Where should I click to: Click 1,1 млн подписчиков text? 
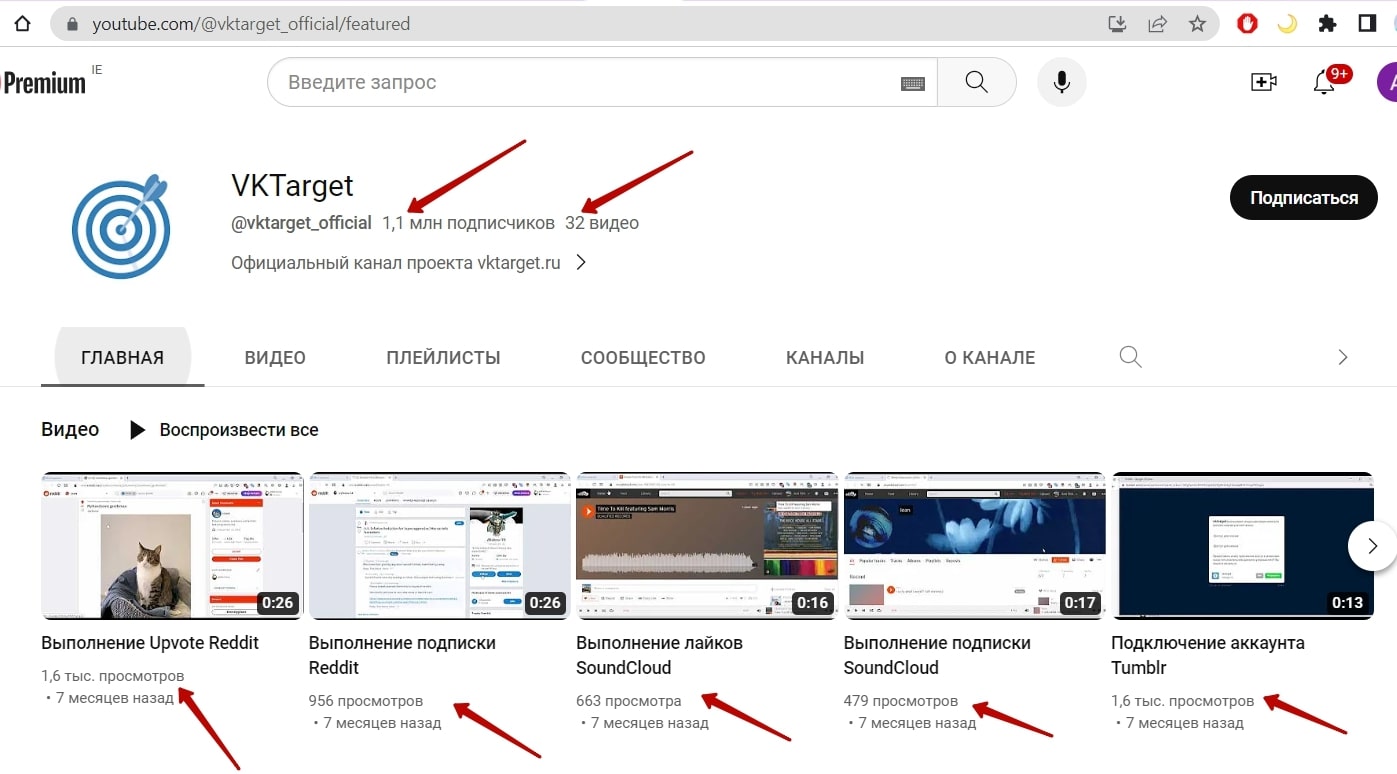468,223
